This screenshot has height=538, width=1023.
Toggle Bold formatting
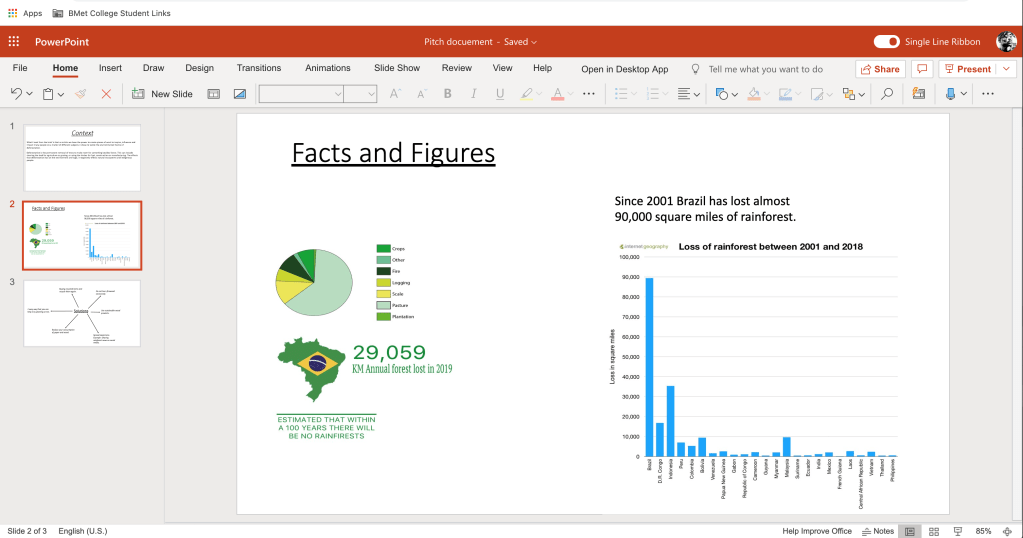tap(447, 94)
